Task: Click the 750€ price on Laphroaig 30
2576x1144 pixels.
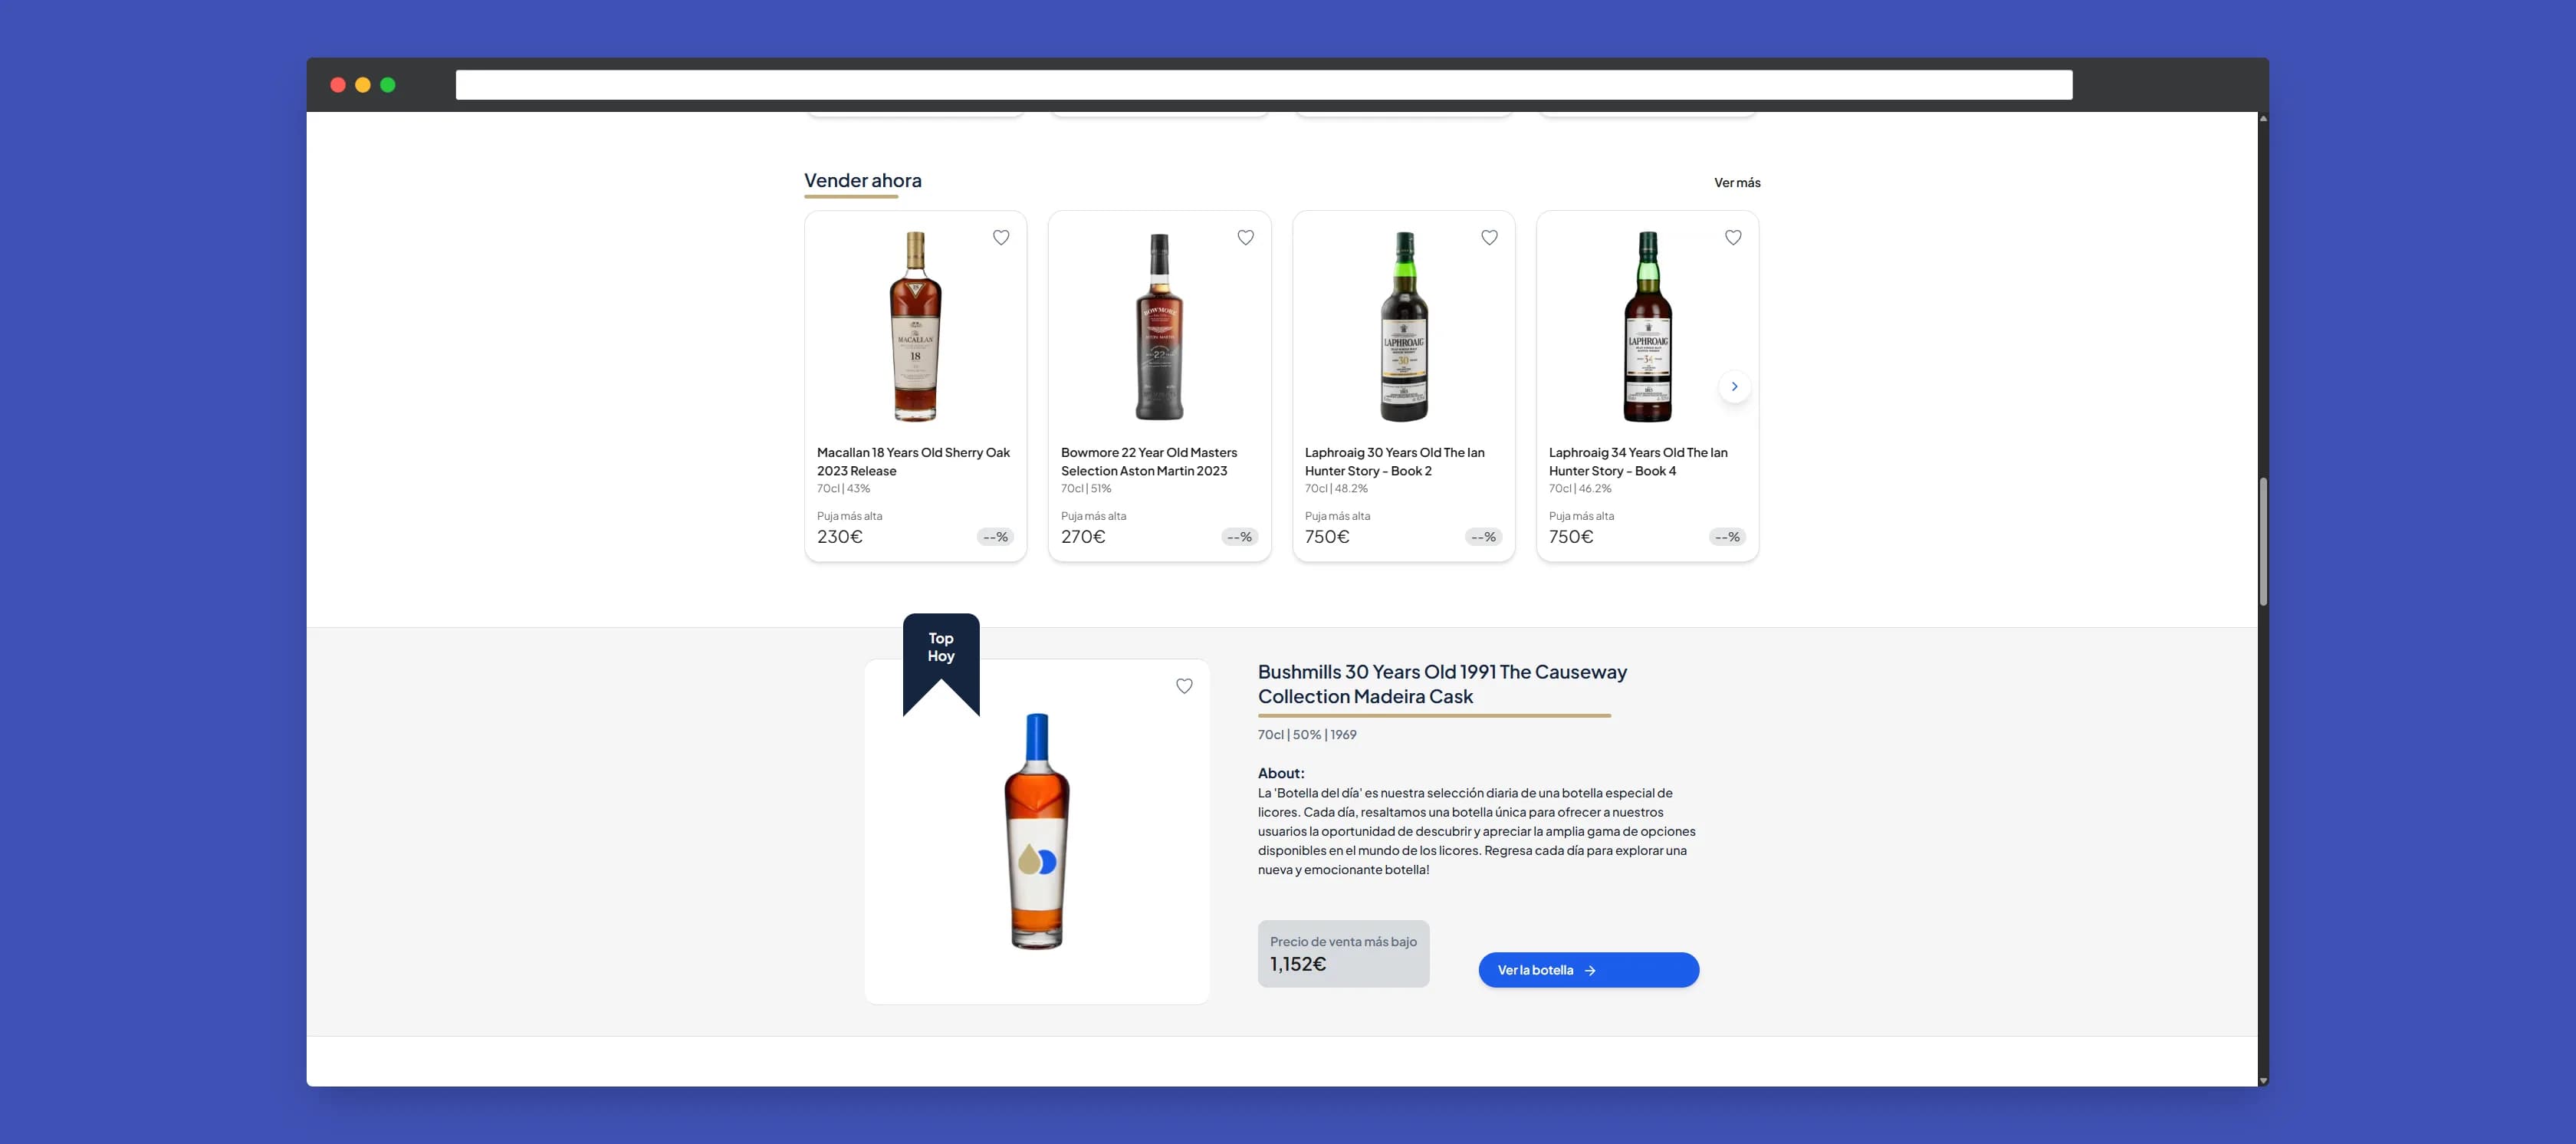Action: [1327, 537]
